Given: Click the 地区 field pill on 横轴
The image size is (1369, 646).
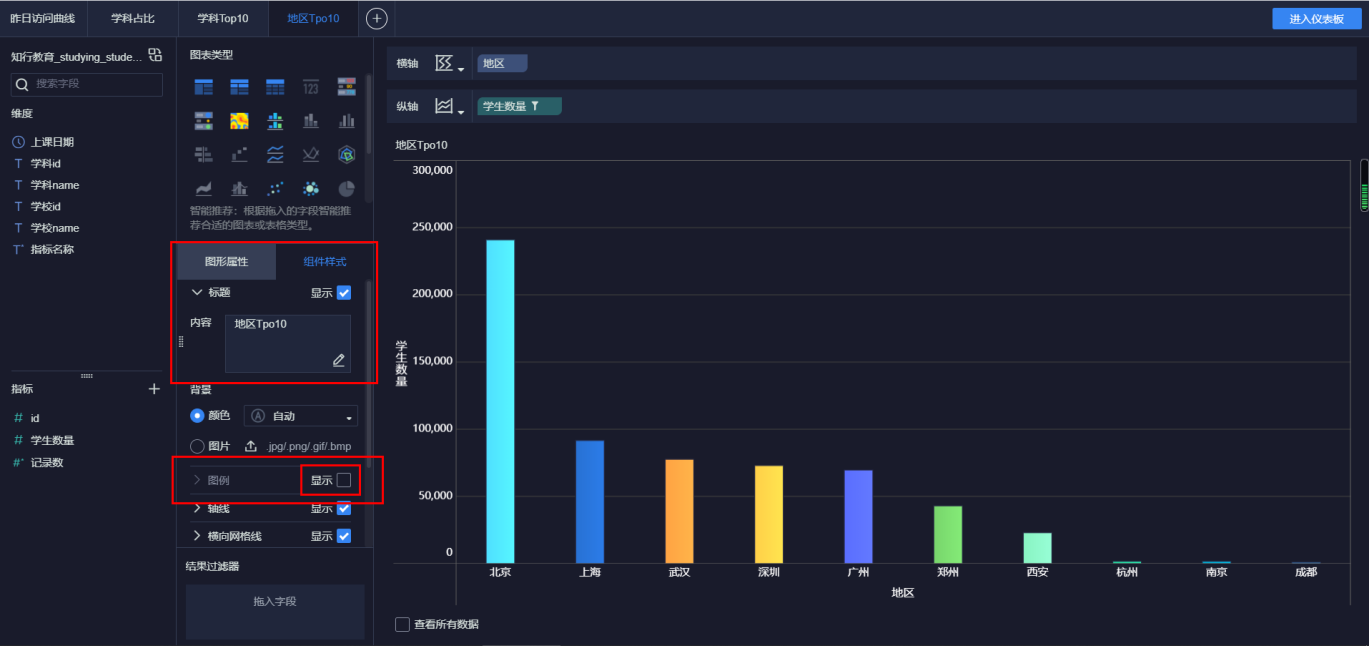Looking at the screenshot, I should click(502, 64).
